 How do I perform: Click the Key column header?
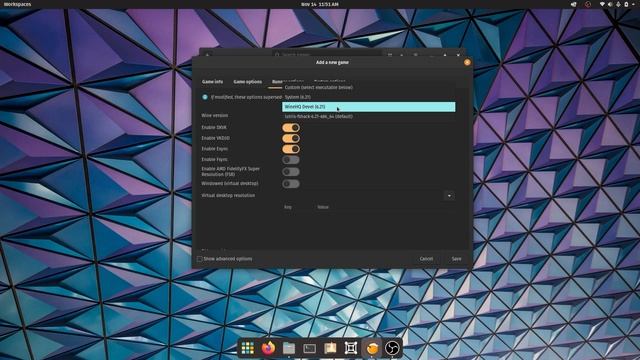click(x=288, y=207)
